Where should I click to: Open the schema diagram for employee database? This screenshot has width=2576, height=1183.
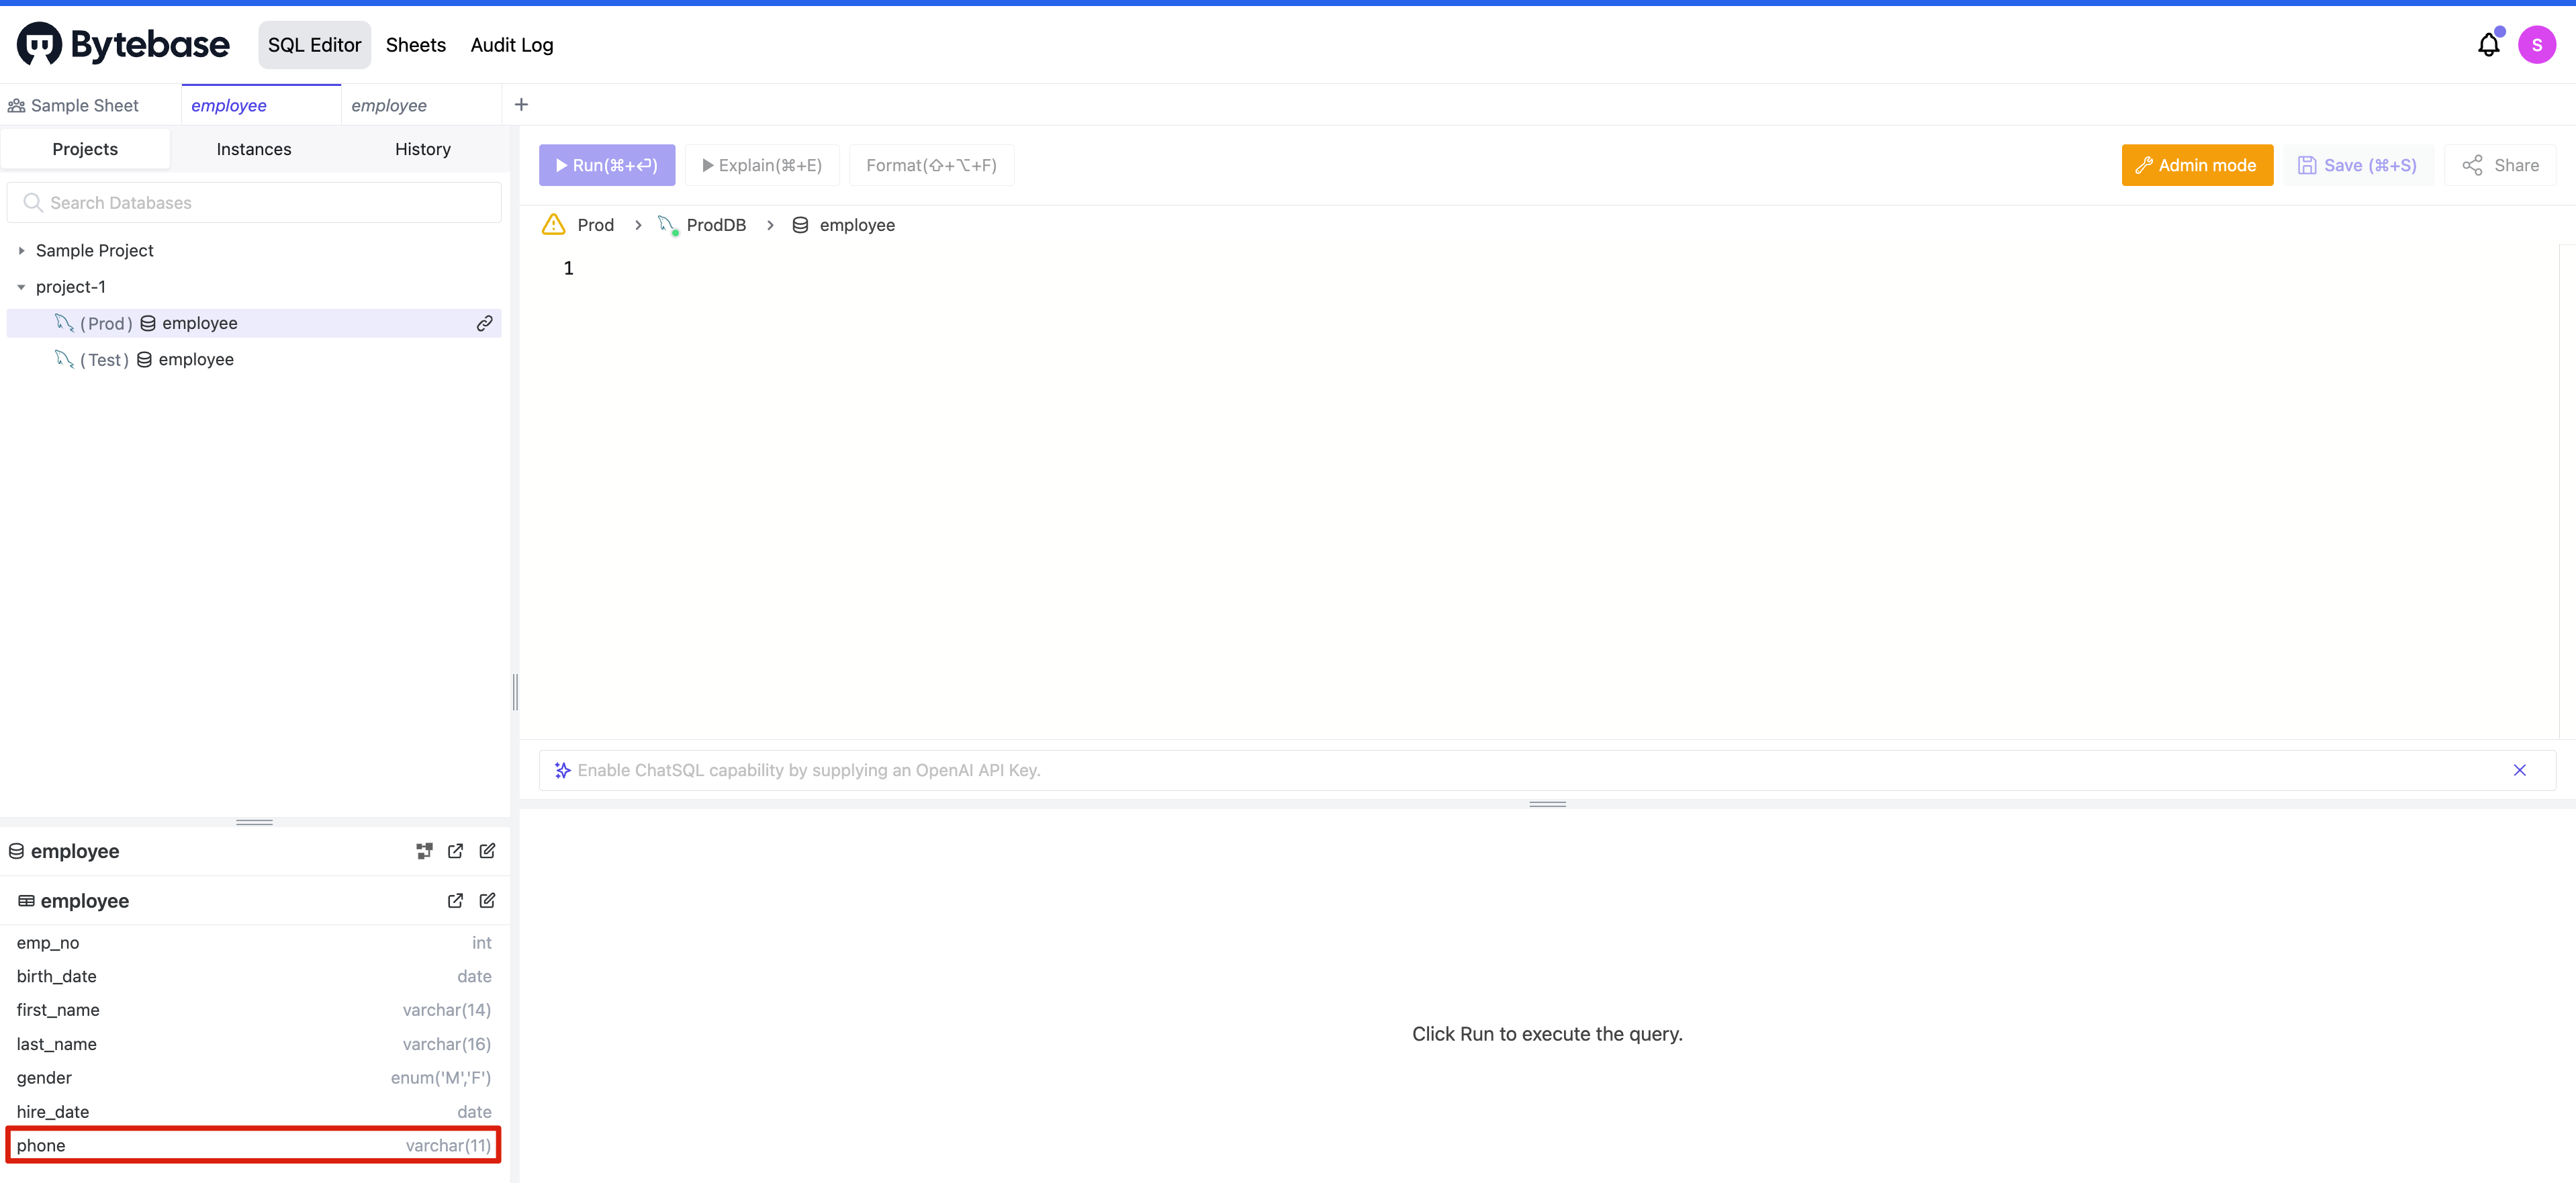coord(424,851)
